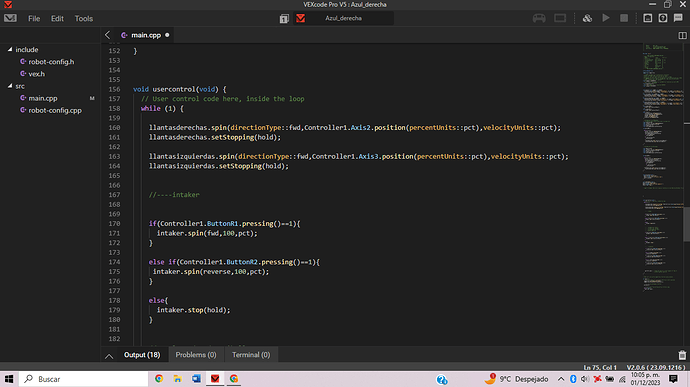
Task: Build the project with the build icon
Action: (587, 18)
